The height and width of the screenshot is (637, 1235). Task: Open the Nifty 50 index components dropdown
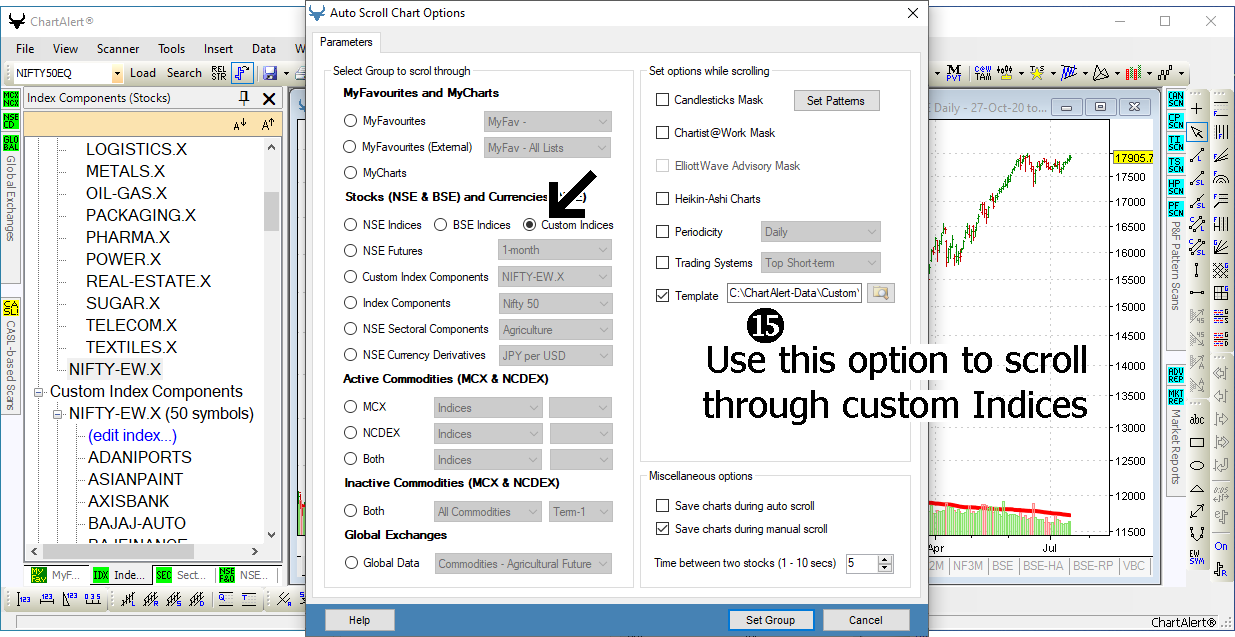555,303
